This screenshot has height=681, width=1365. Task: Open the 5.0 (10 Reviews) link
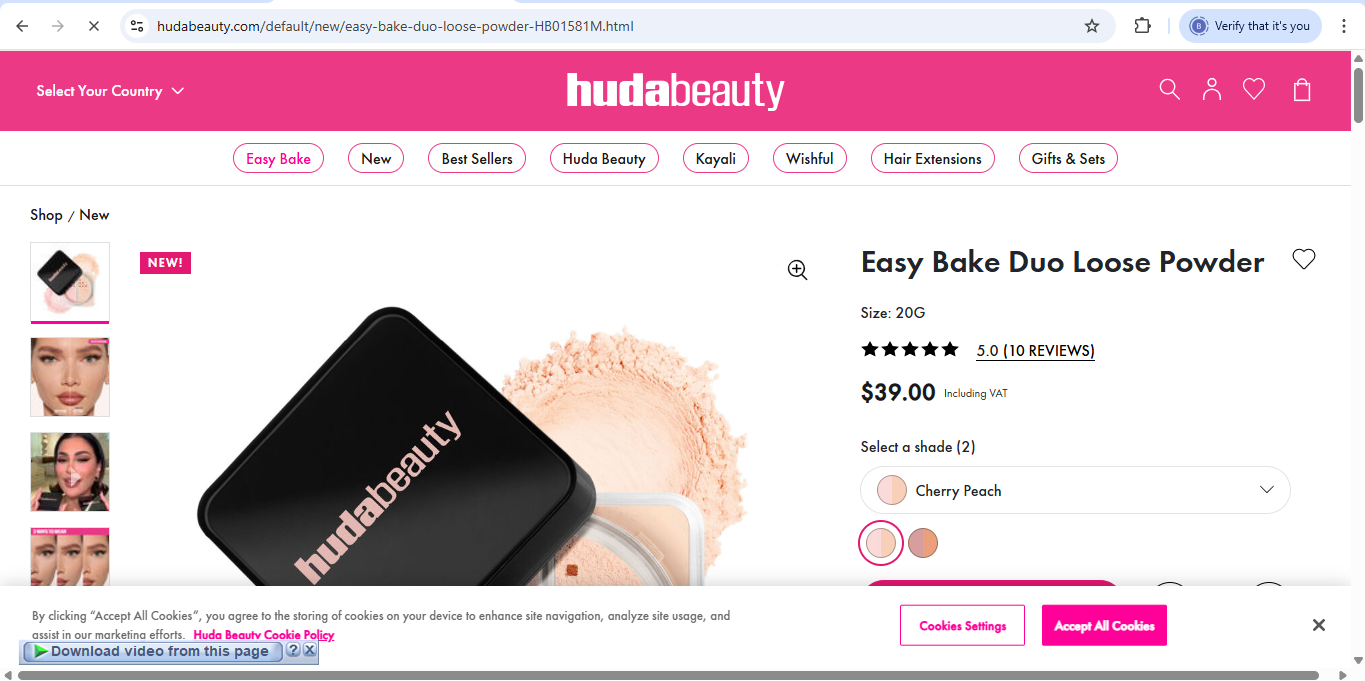click(x=1035, y=351)
